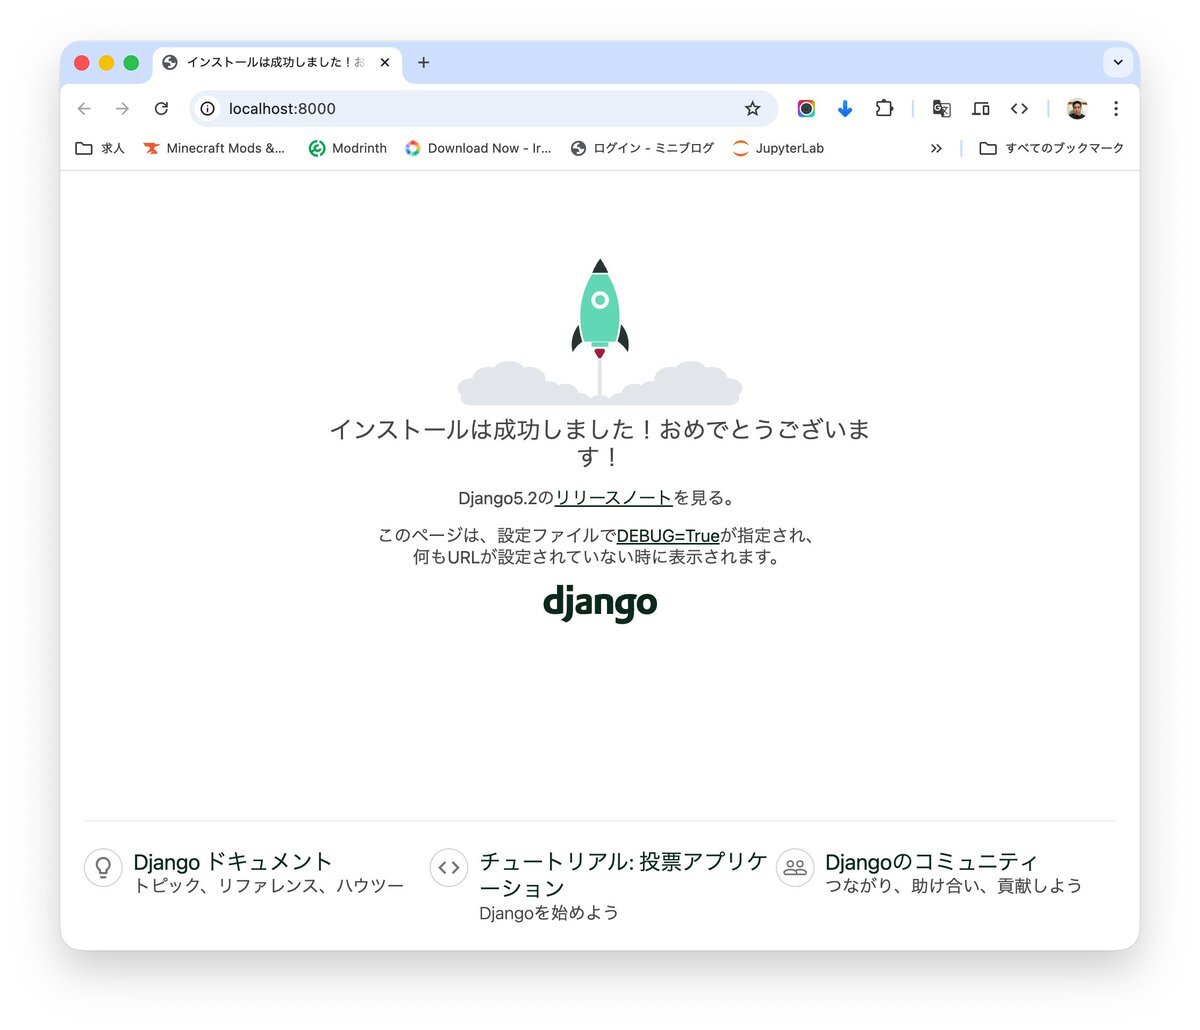Viewport: 1200px width, 1030px height.
Task: Open the JupyterLab bookmark
Action: click(778, 148)
